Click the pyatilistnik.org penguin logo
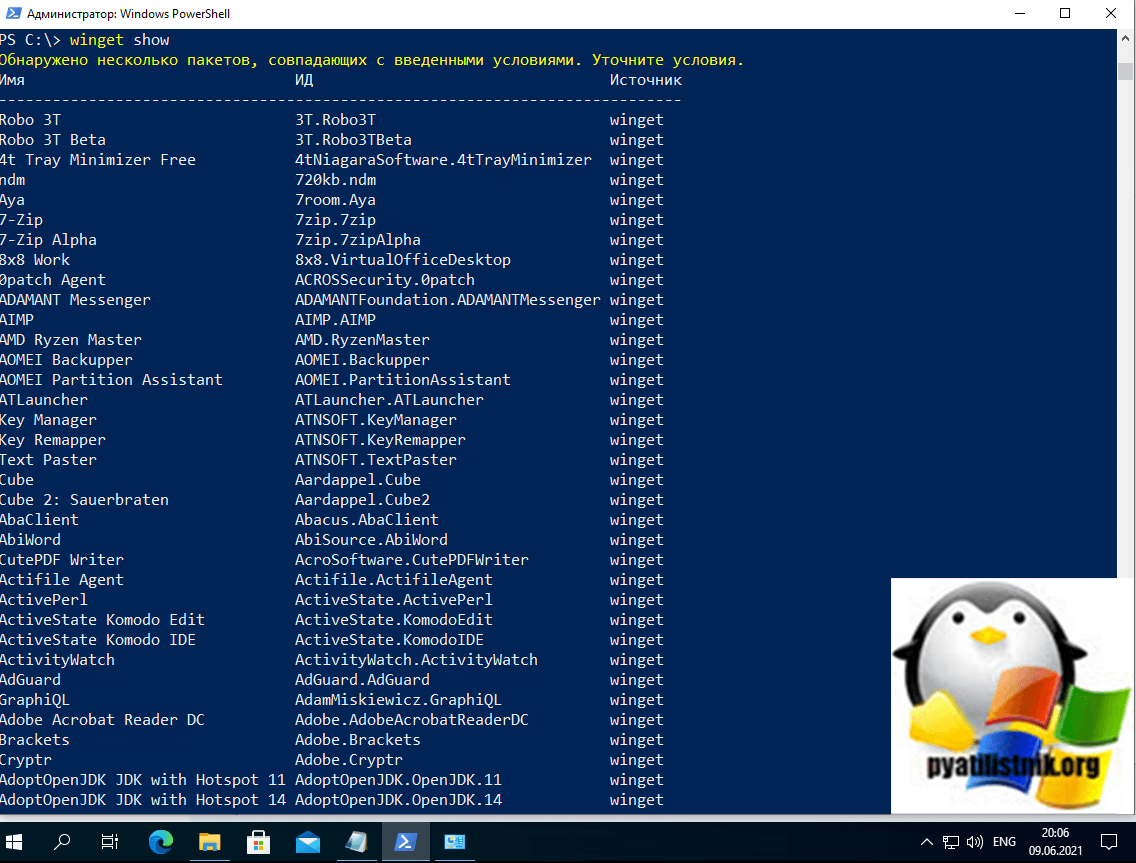Viewport: 1136px width, 863px height. [x=1012, y=696]
